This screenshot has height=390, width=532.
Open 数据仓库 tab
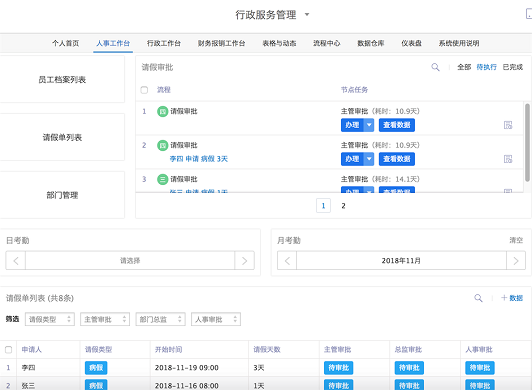(371, 43)
